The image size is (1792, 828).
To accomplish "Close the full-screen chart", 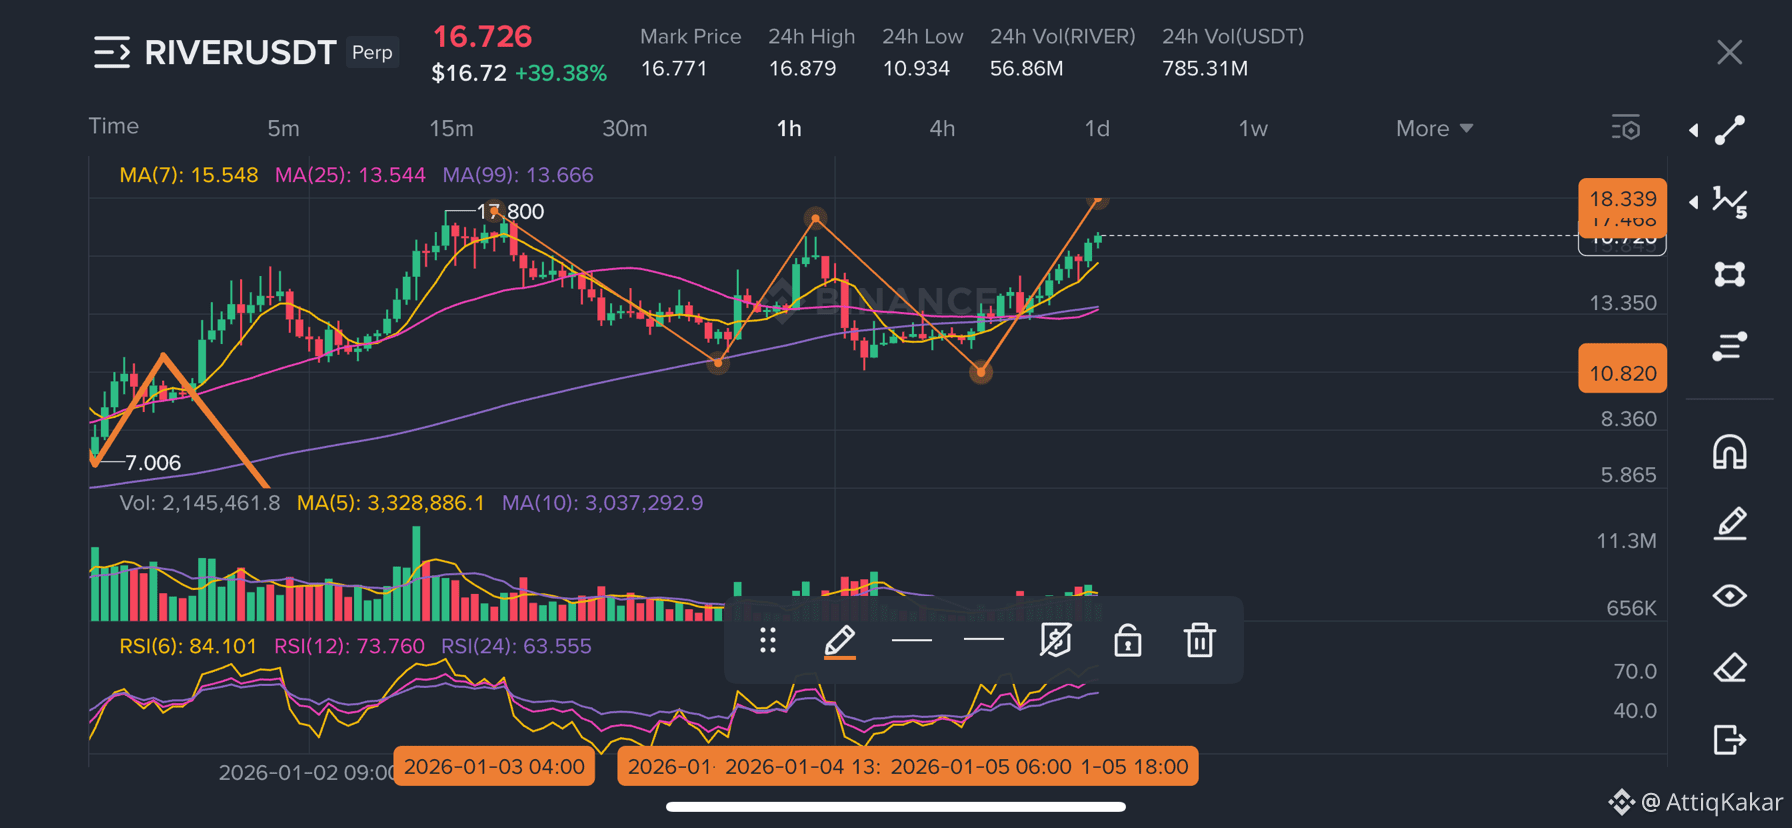I will pos(1730,52).
